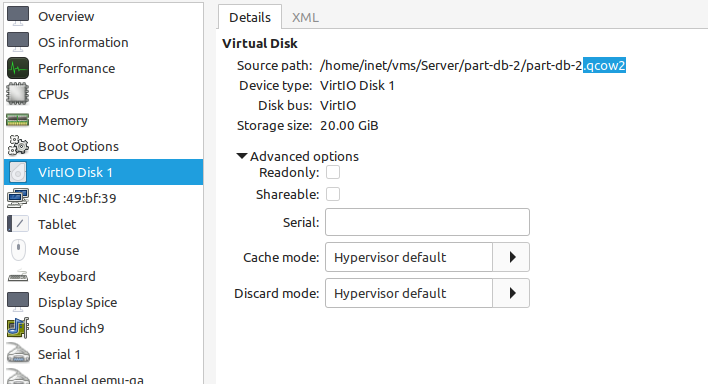Open the Overview monitor icon

point(18,16)
